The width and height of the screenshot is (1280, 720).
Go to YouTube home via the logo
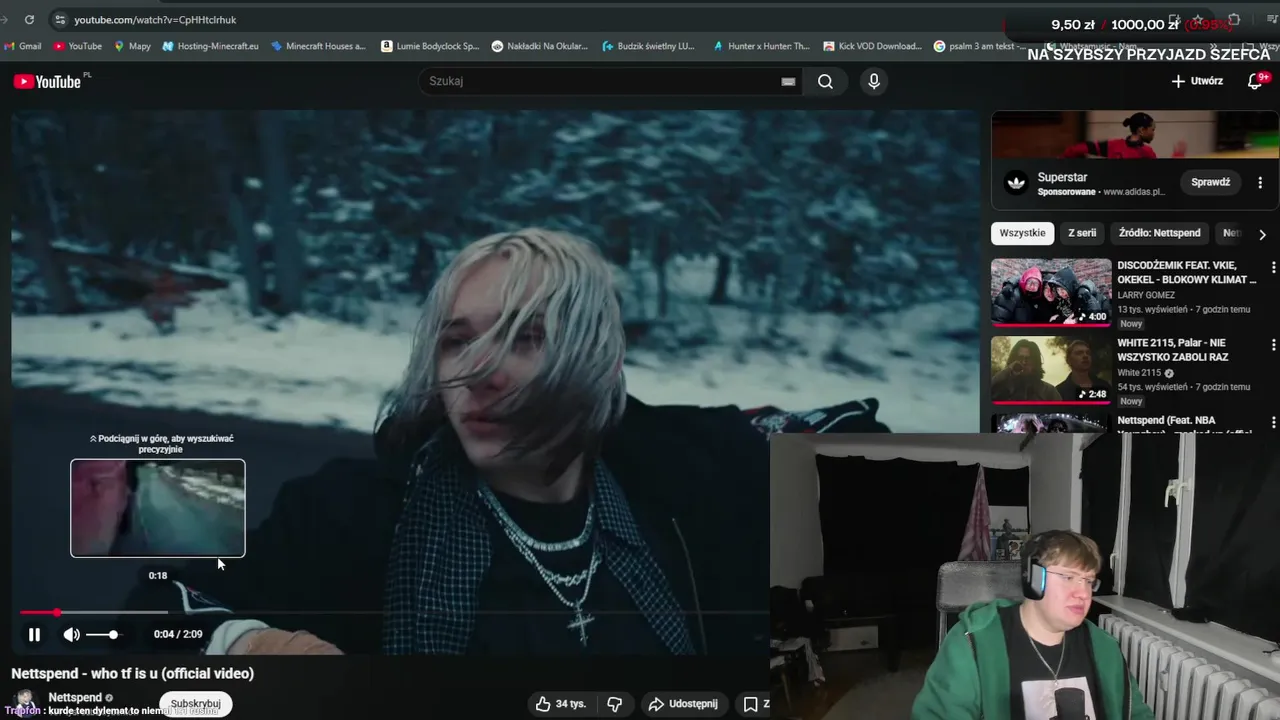coord(47,82)
